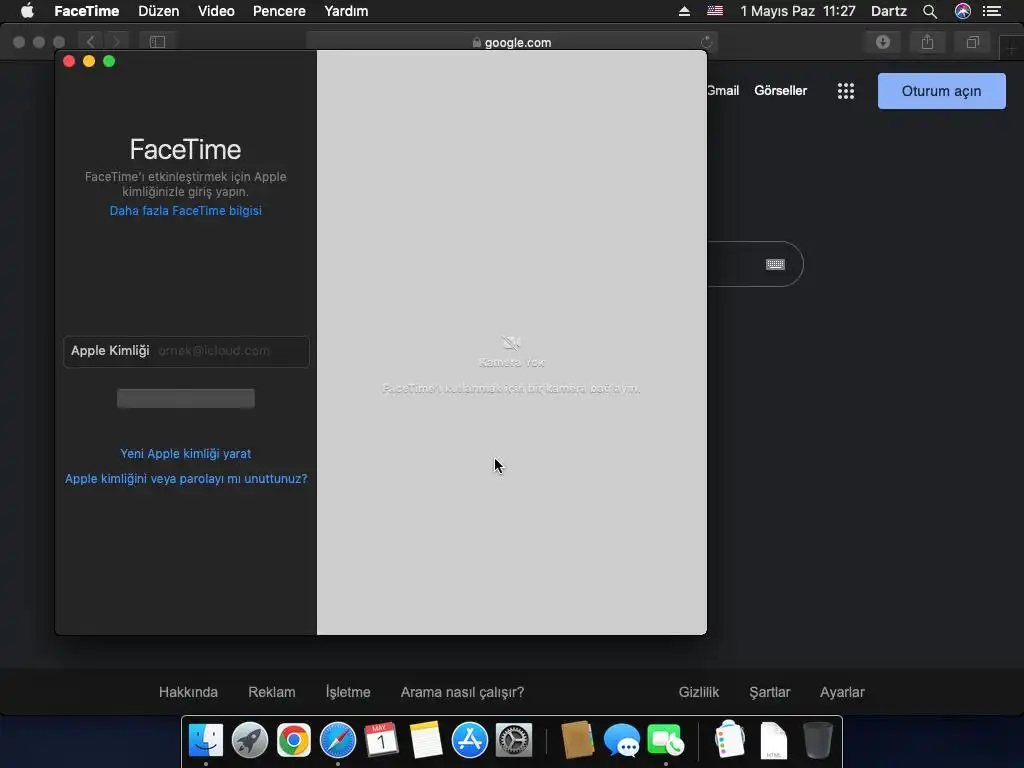Click the green fullscreen button of FaceTime

pos(109,61)
